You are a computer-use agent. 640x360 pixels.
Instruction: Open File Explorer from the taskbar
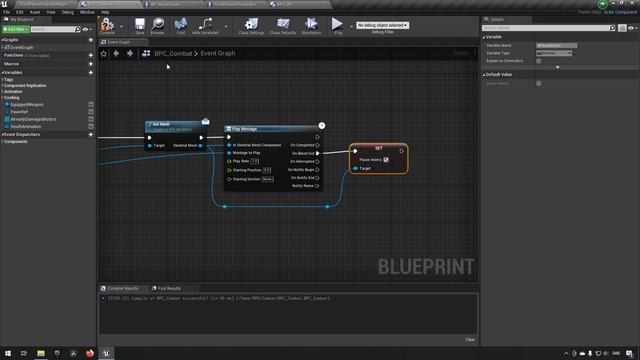click(x=41, y=353)
